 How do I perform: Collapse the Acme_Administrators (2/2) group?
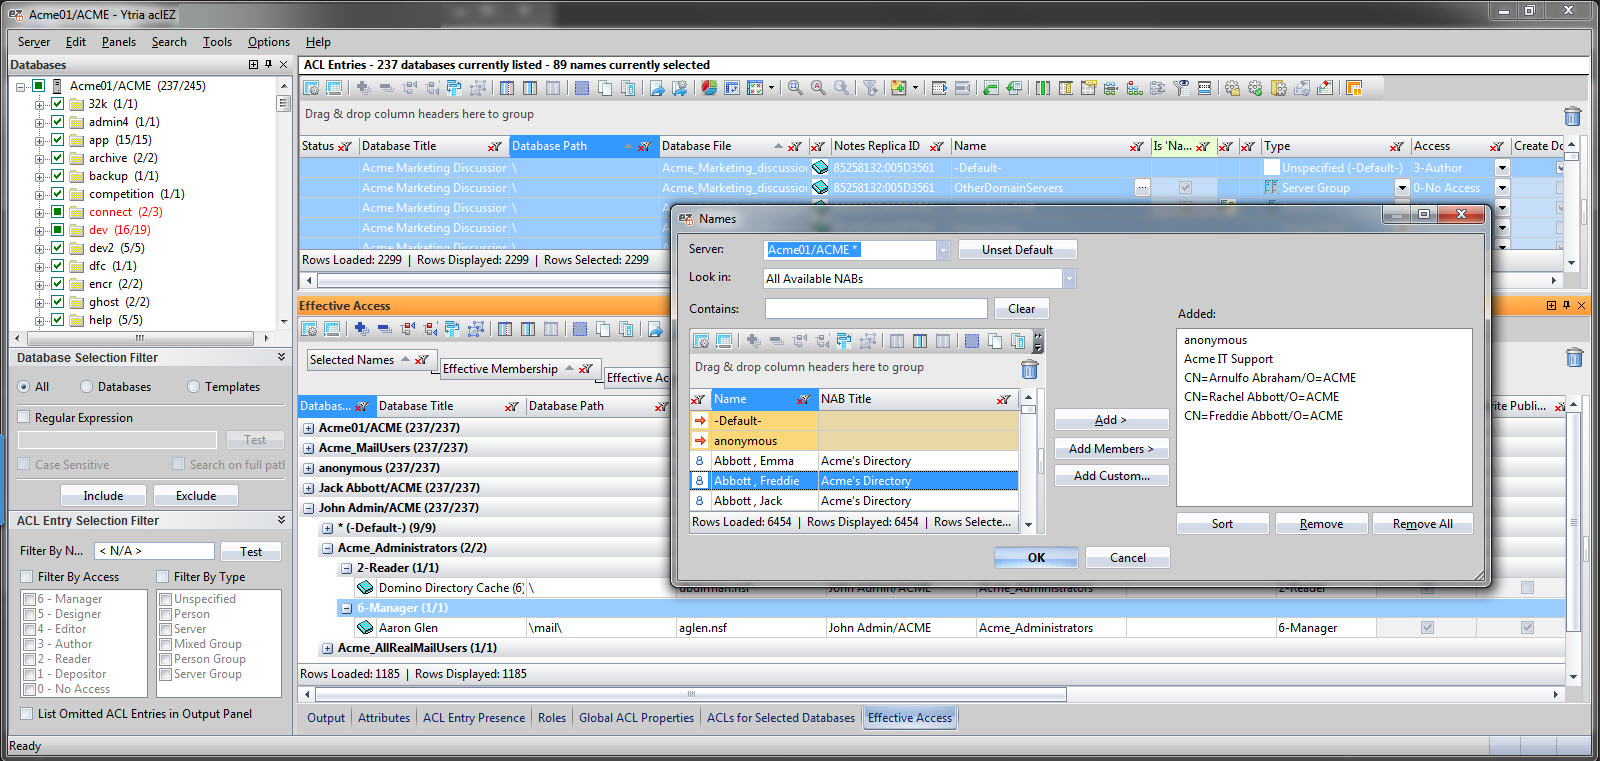(x=327, y=548)
